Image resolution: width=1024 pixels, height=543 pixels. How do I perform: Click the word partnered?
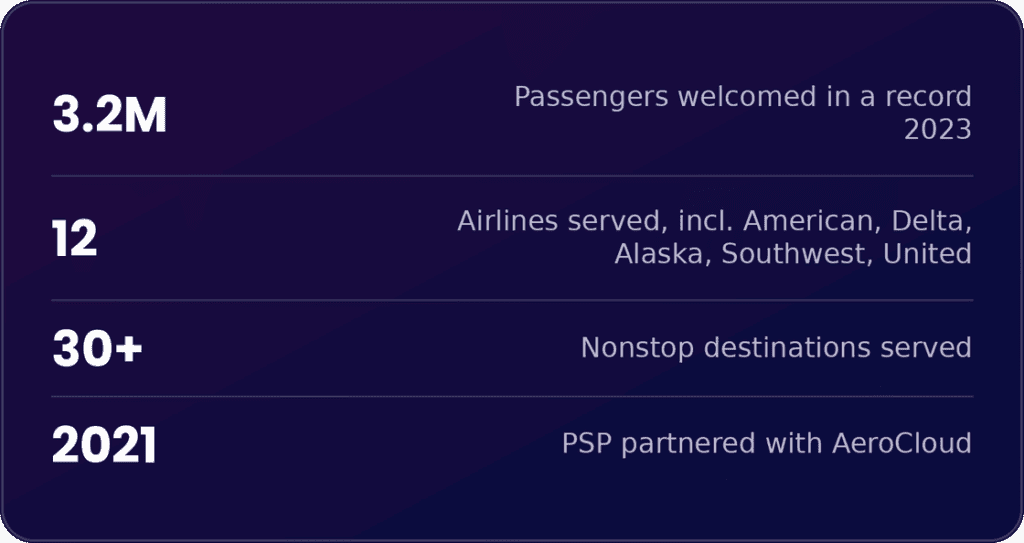[688, 445]
